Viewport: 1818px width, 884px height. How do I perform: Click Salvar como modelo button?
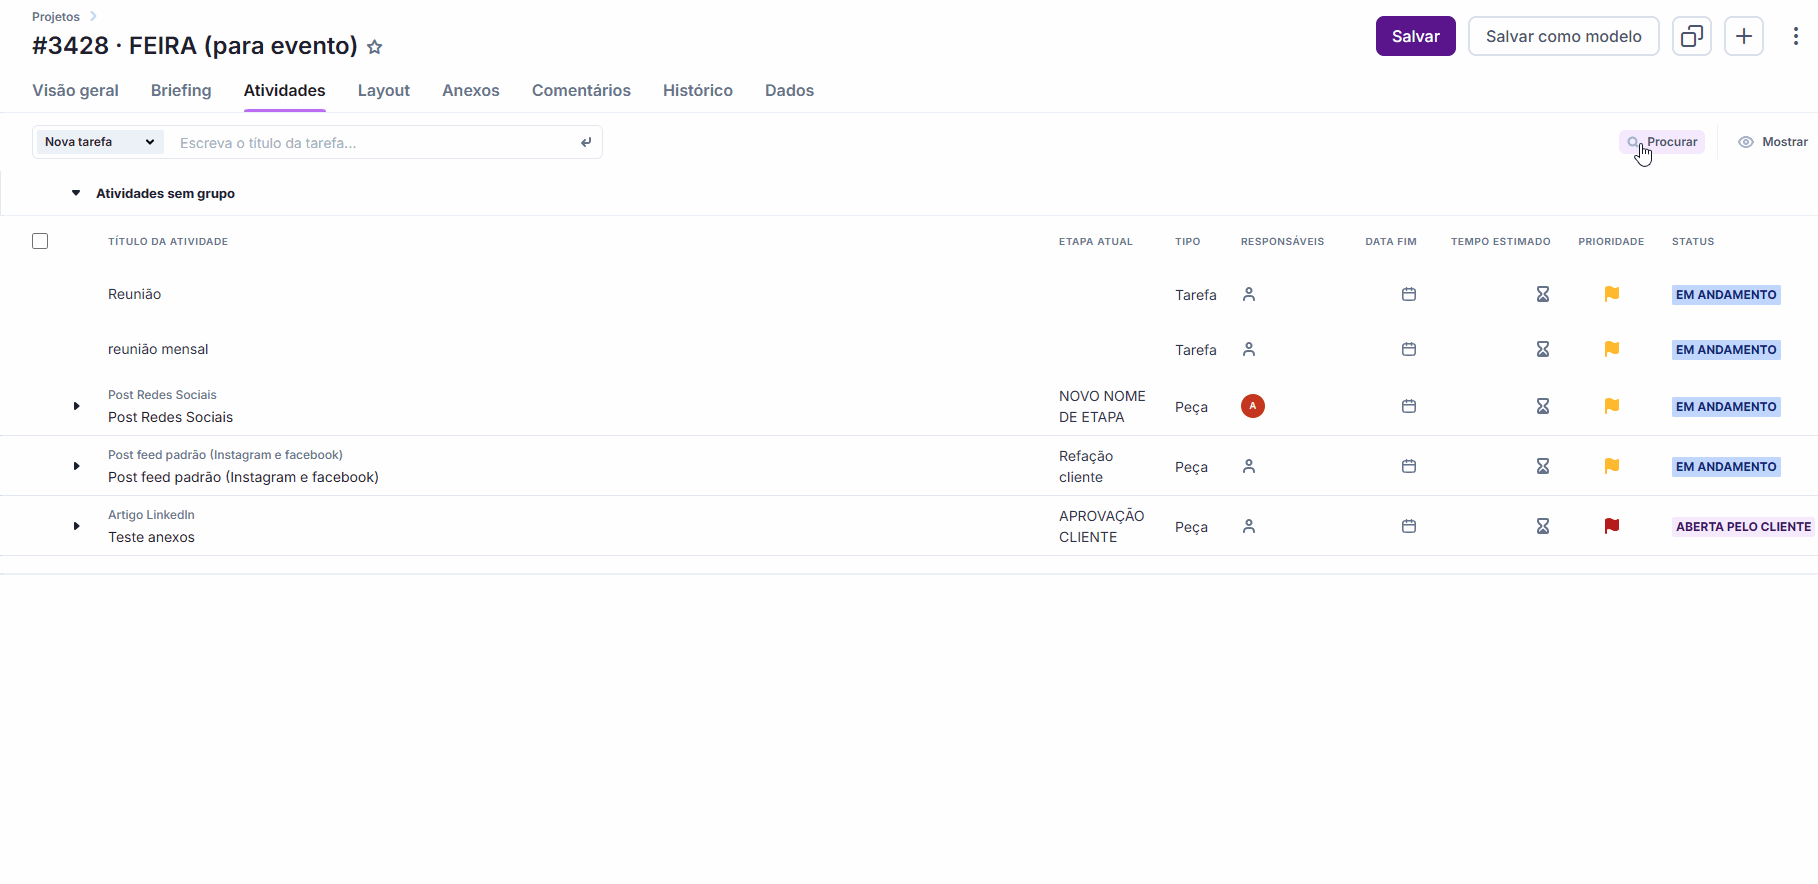[1564, 36]
